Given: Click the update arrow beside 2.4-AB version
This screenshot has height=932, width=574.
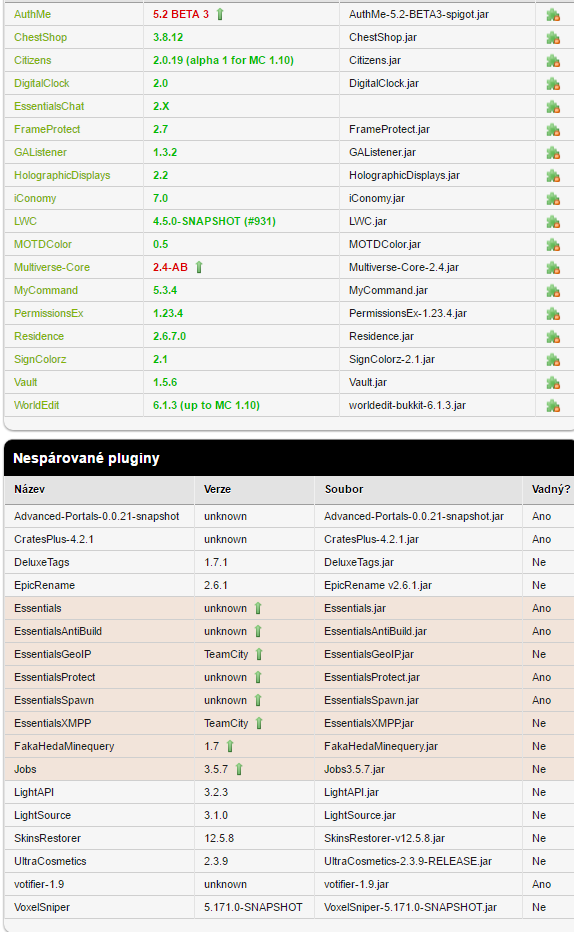Looking at the screenshot, I should [x=199, y=267].
